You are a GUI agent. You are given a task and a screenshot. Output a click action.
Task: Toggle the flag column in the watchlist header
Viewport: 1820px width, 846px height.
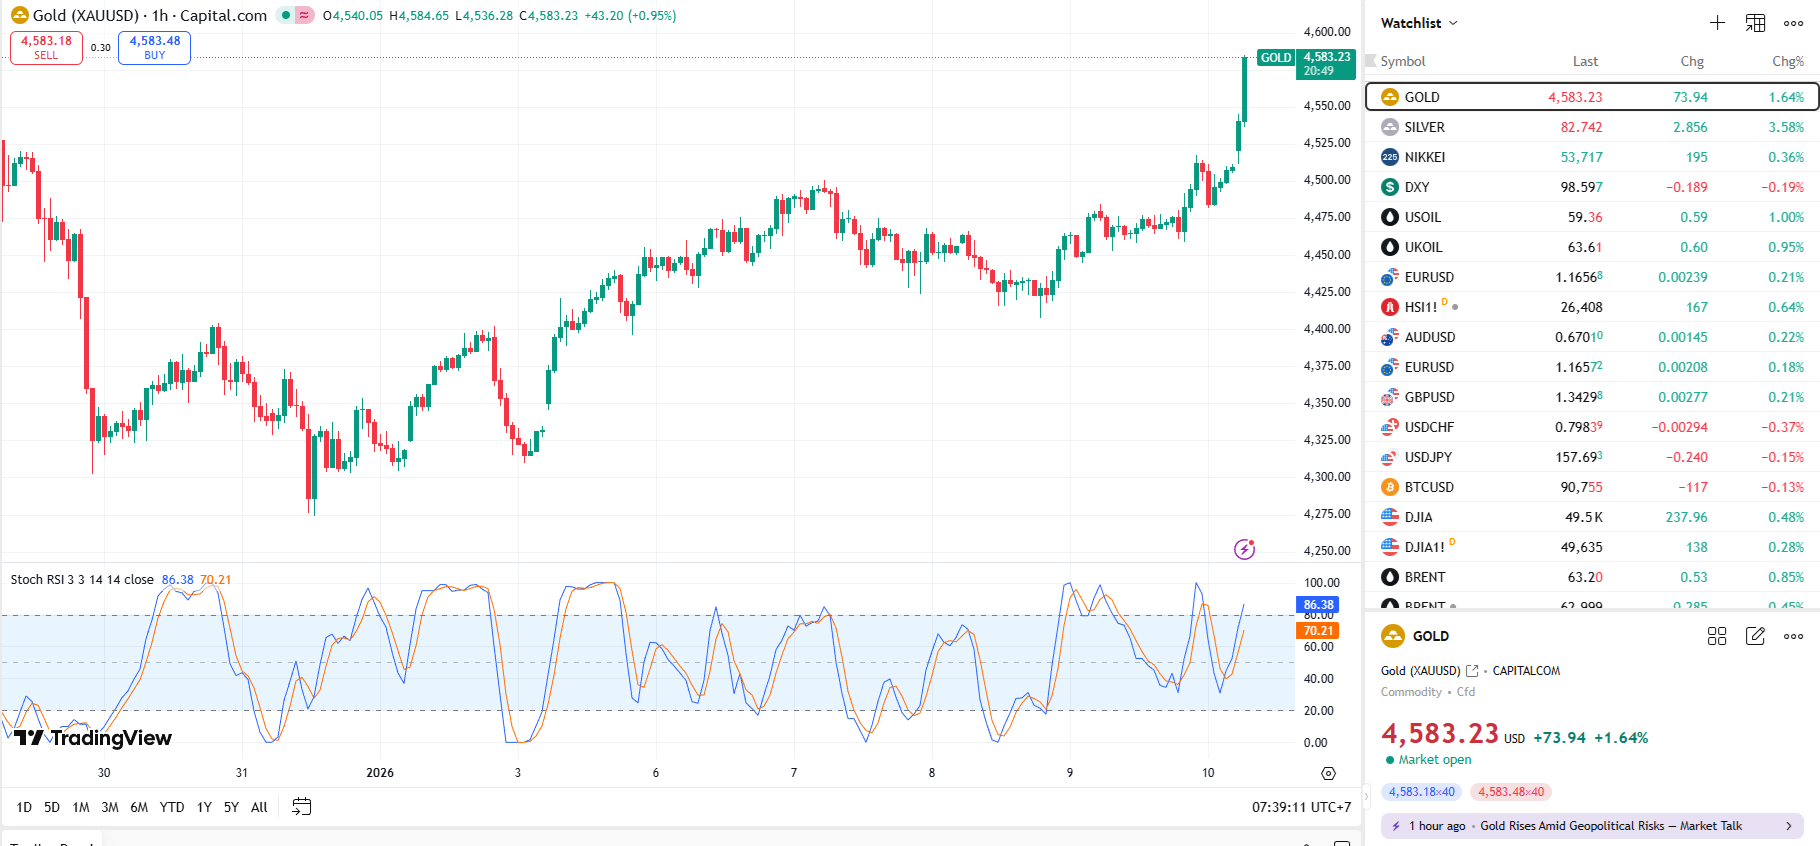tap(1371, 61)
